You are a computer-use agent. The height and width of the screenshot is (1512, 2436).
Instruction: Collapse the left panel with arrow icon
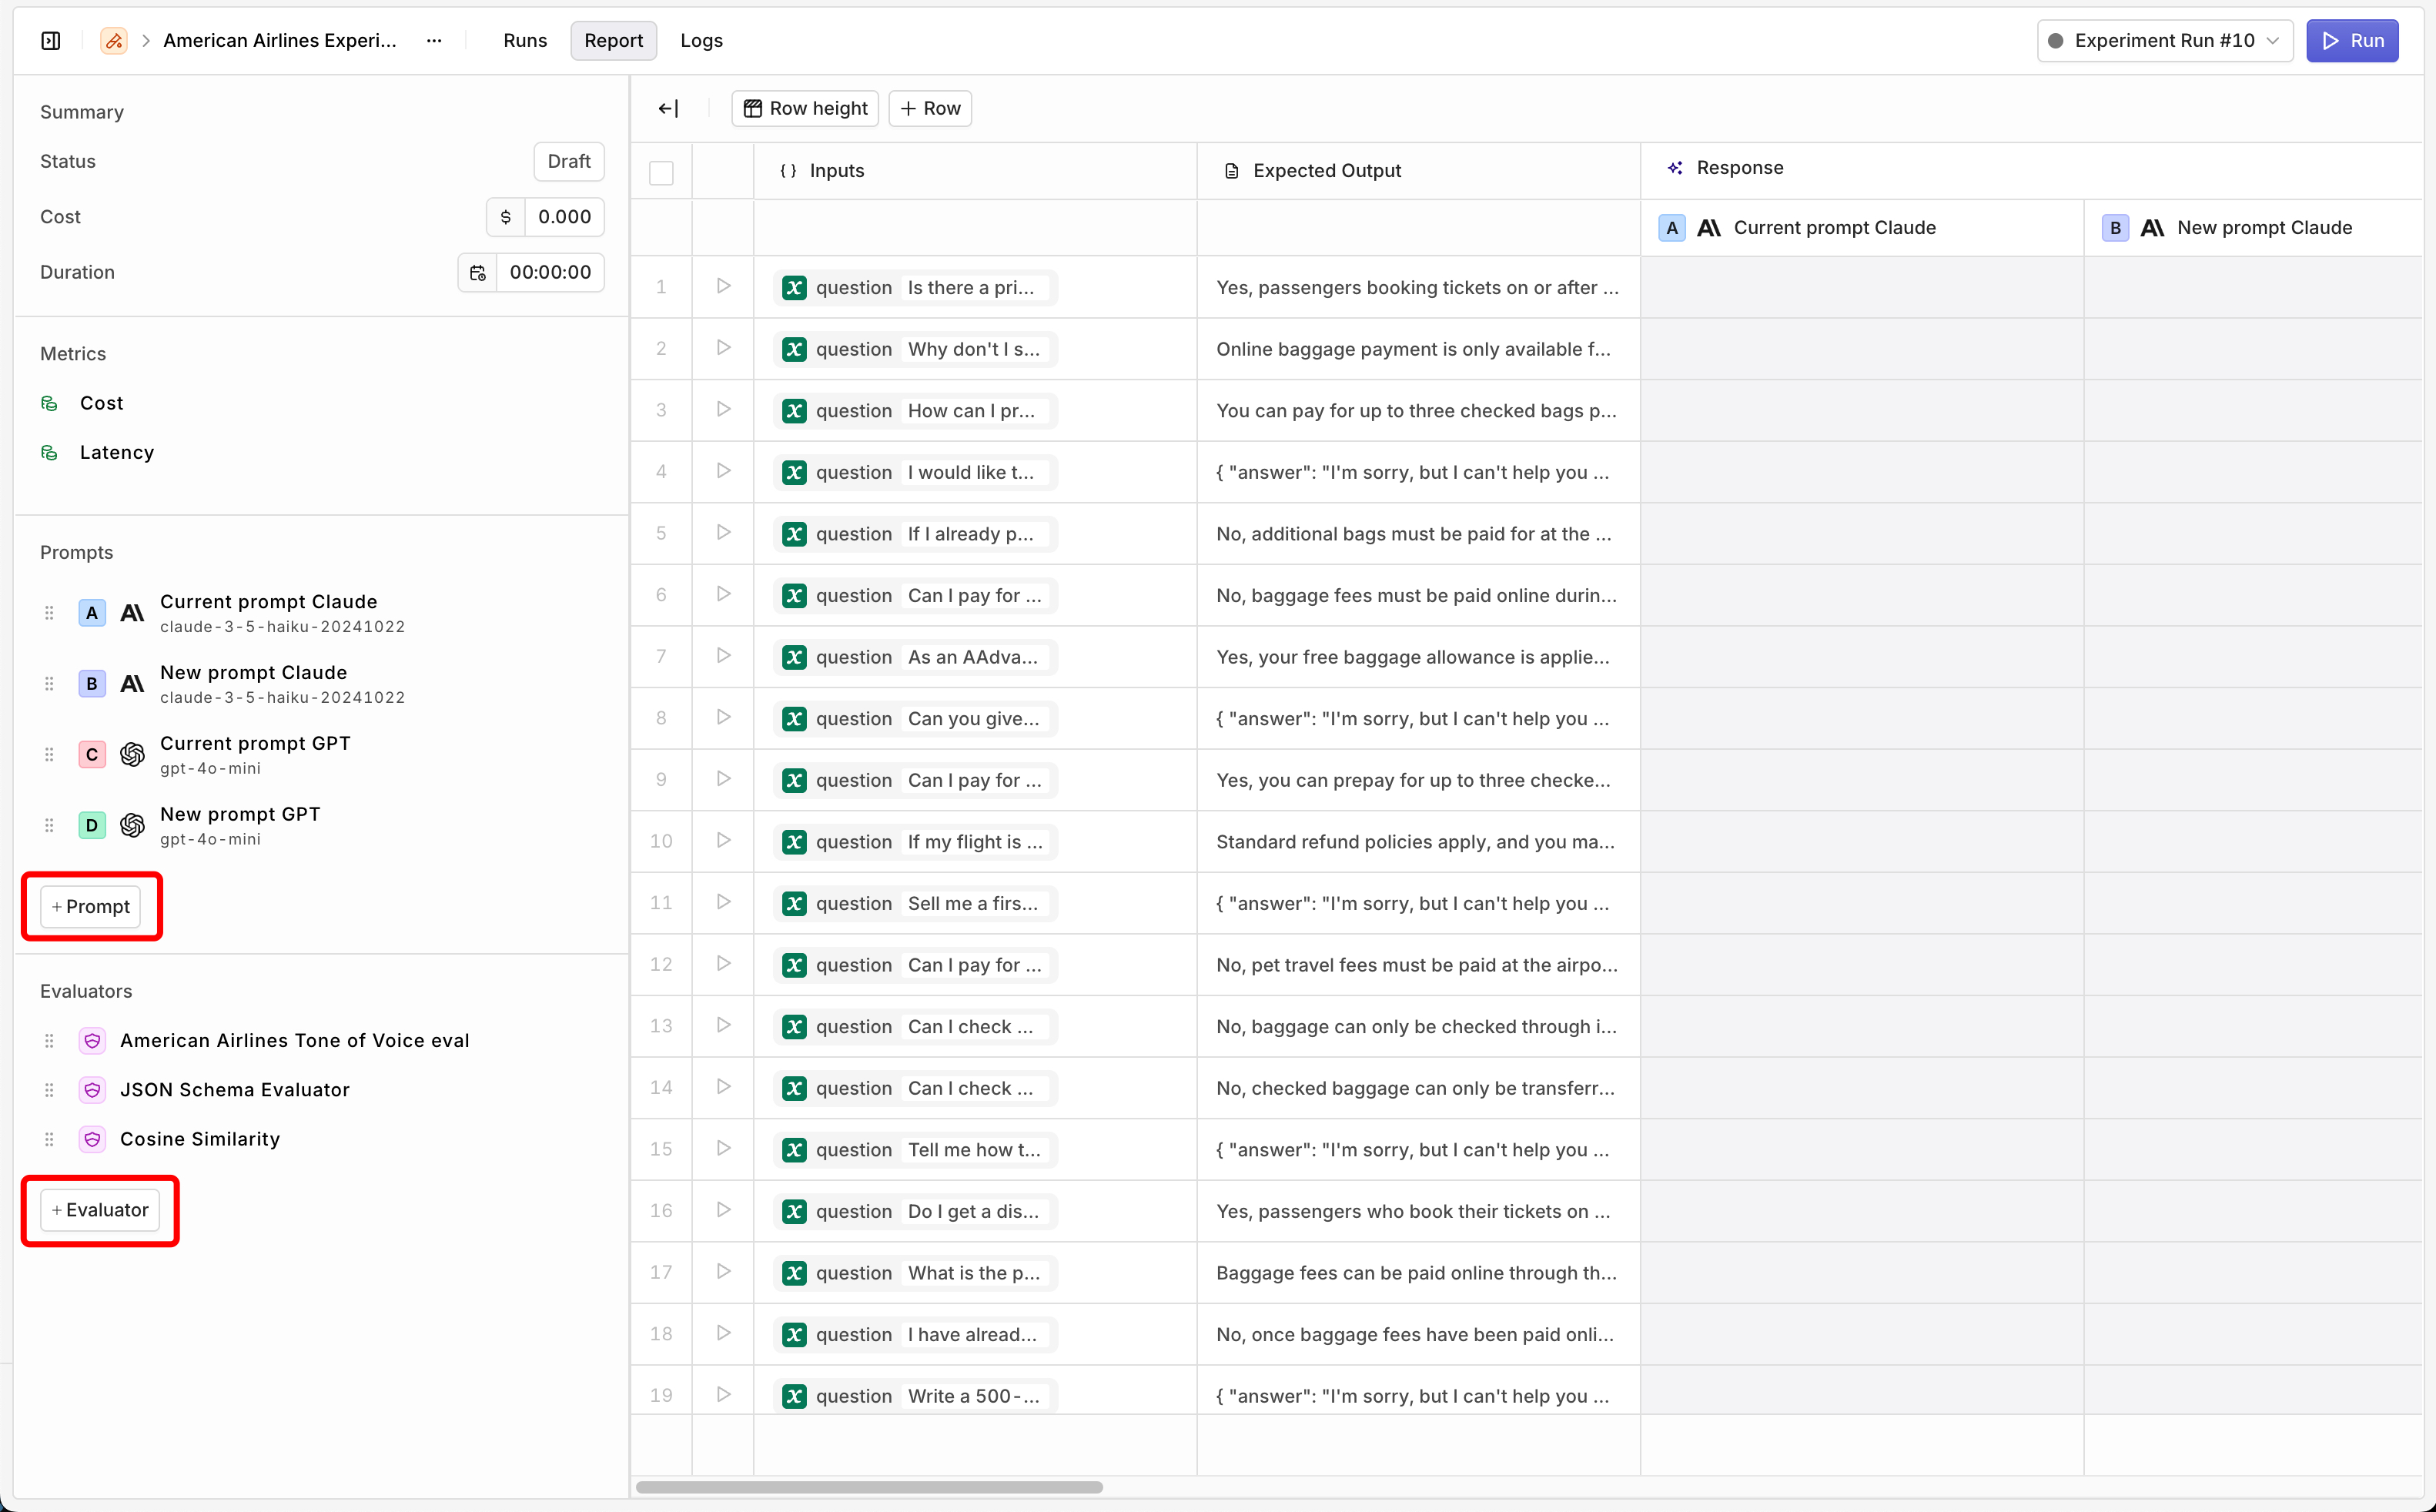pos(668,108)
